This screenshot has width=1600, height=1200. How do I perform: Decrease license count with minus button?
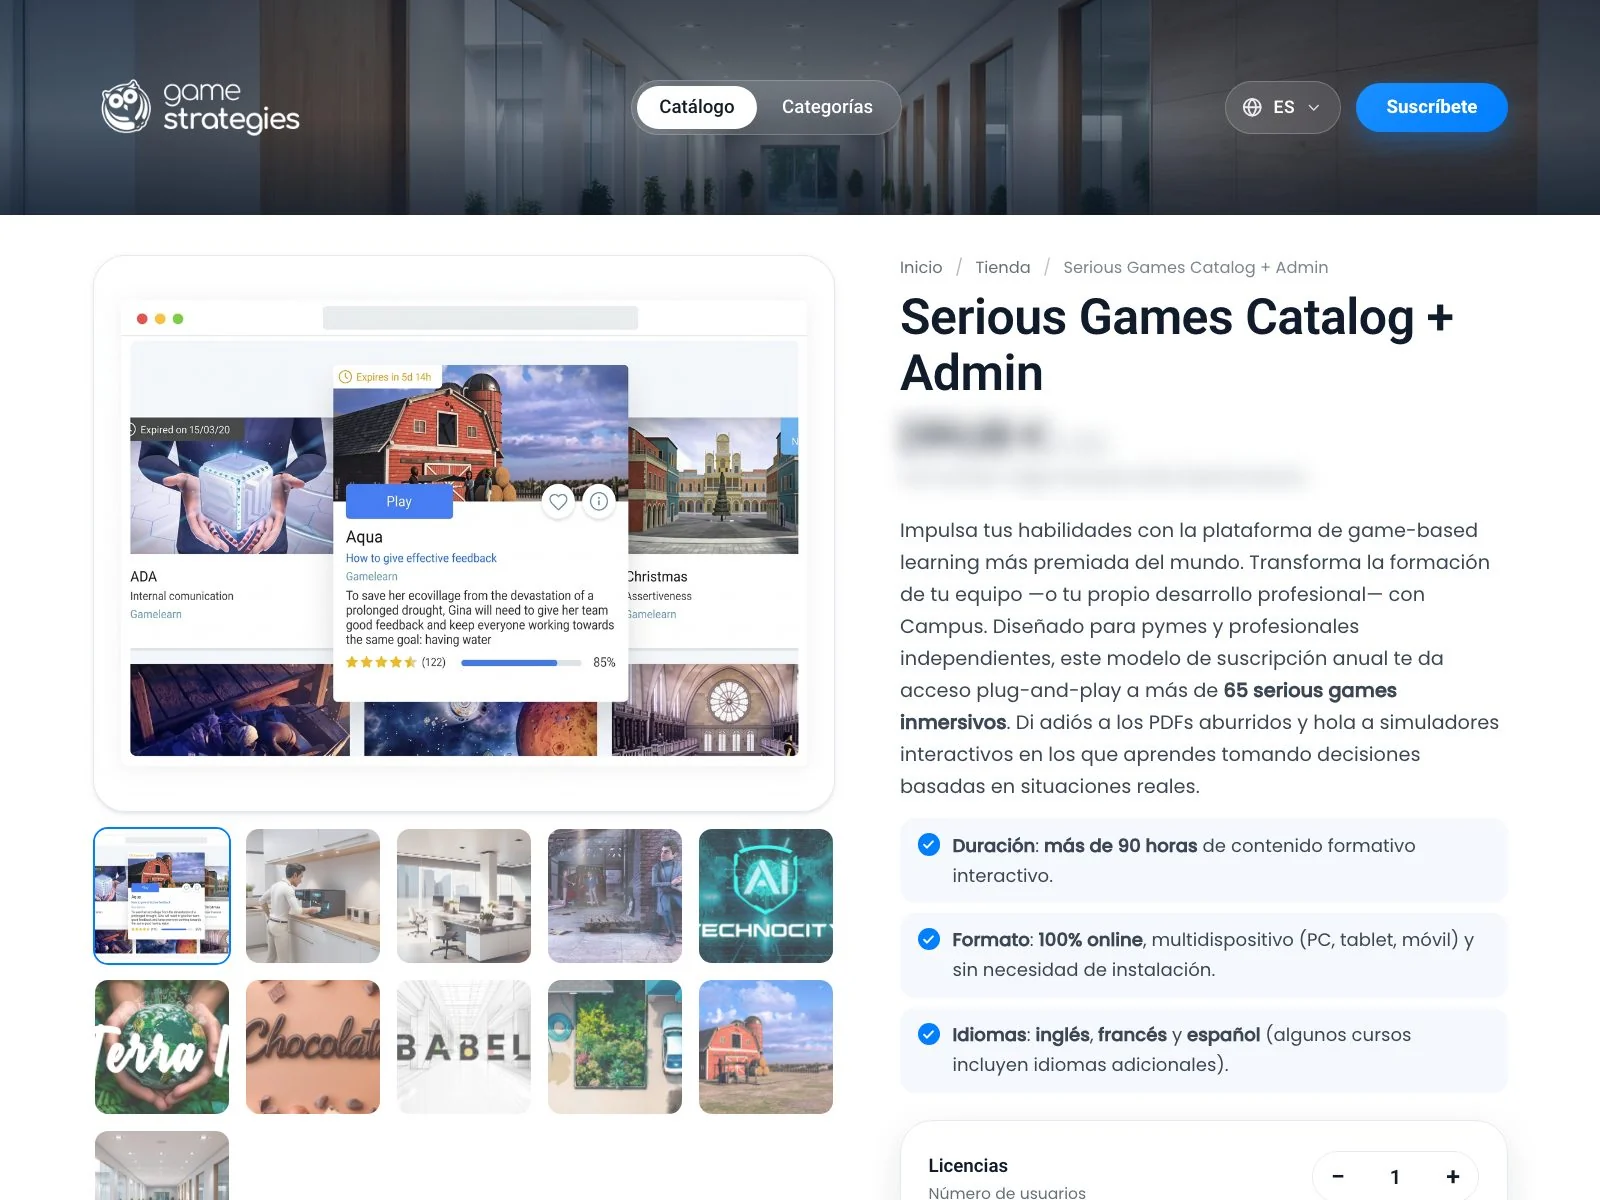click(1338, 1177)
